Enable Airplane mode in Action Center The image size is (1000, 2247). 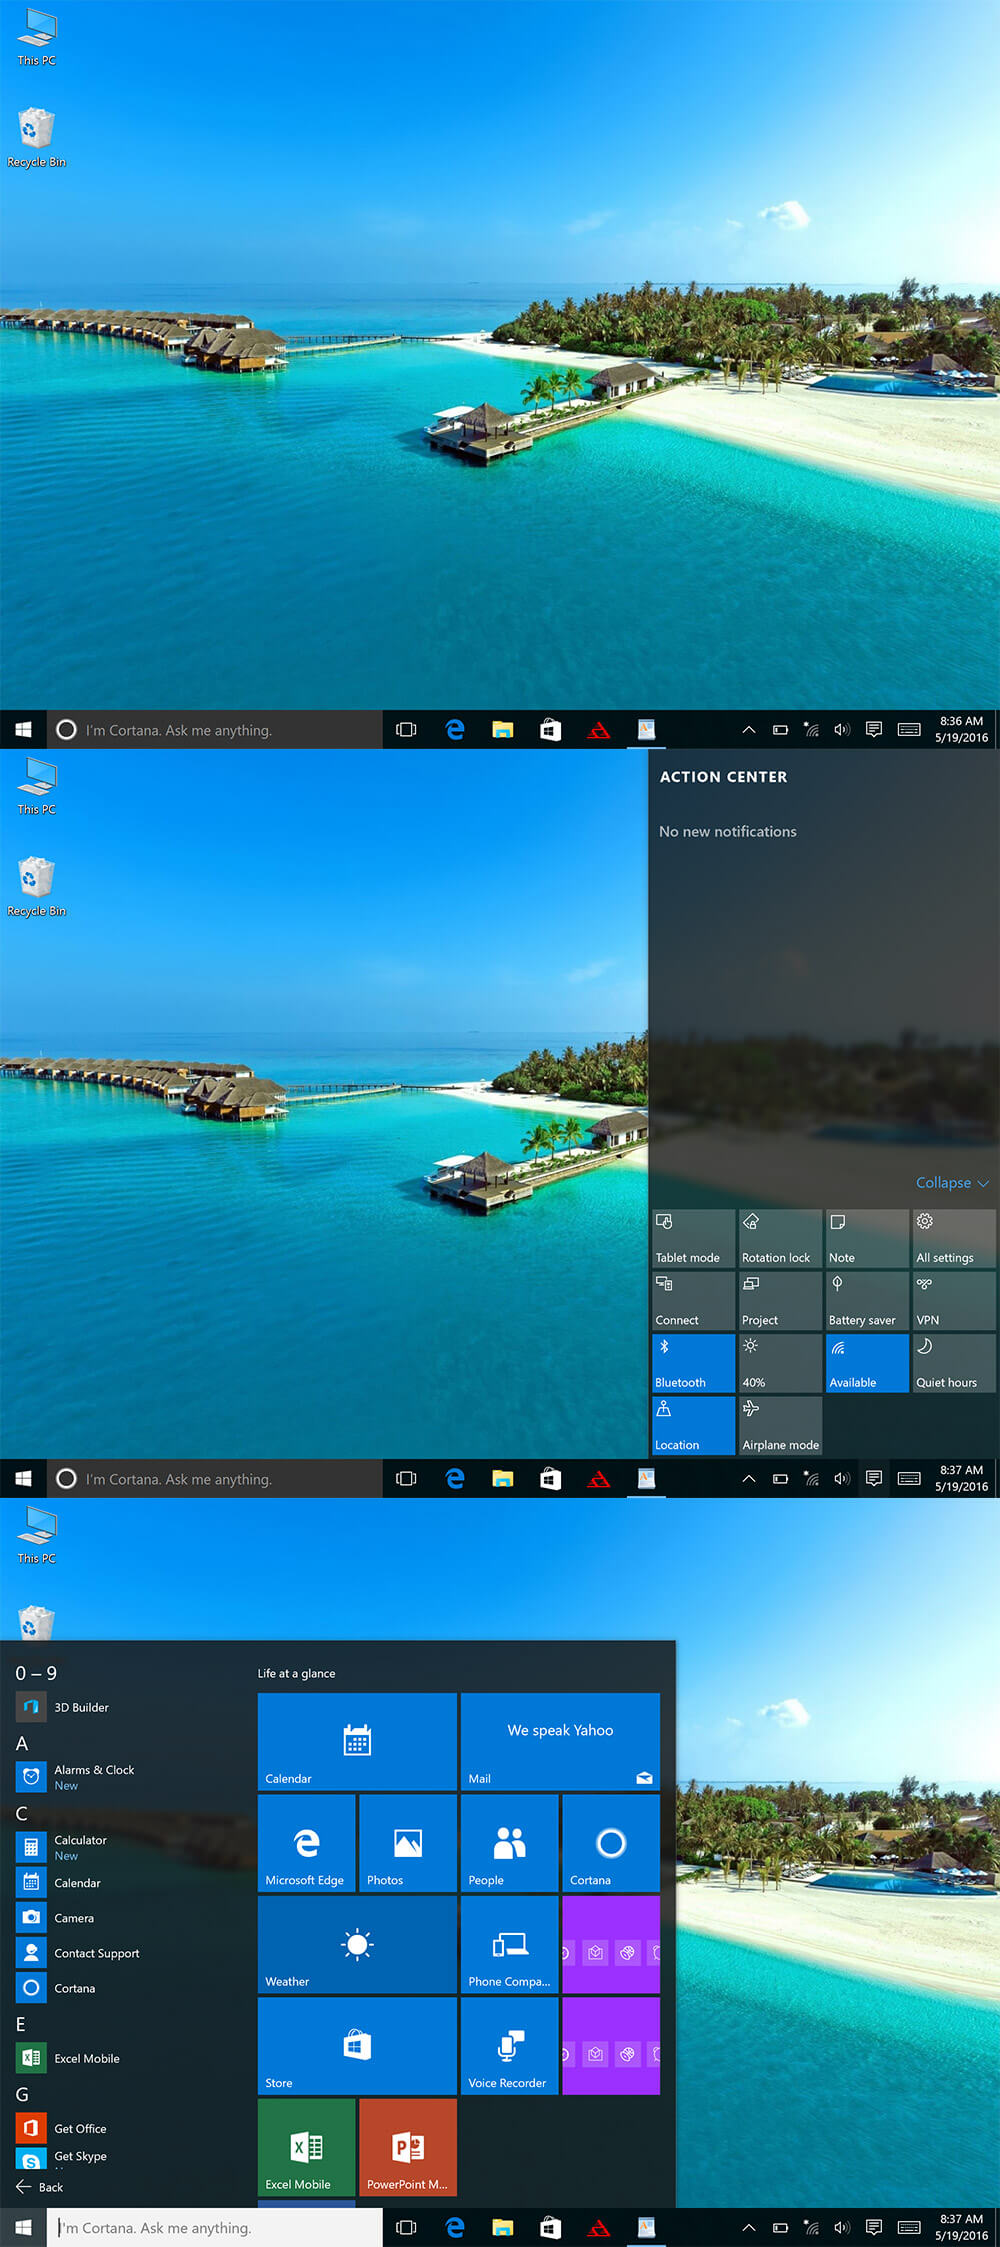[780, 1425]
